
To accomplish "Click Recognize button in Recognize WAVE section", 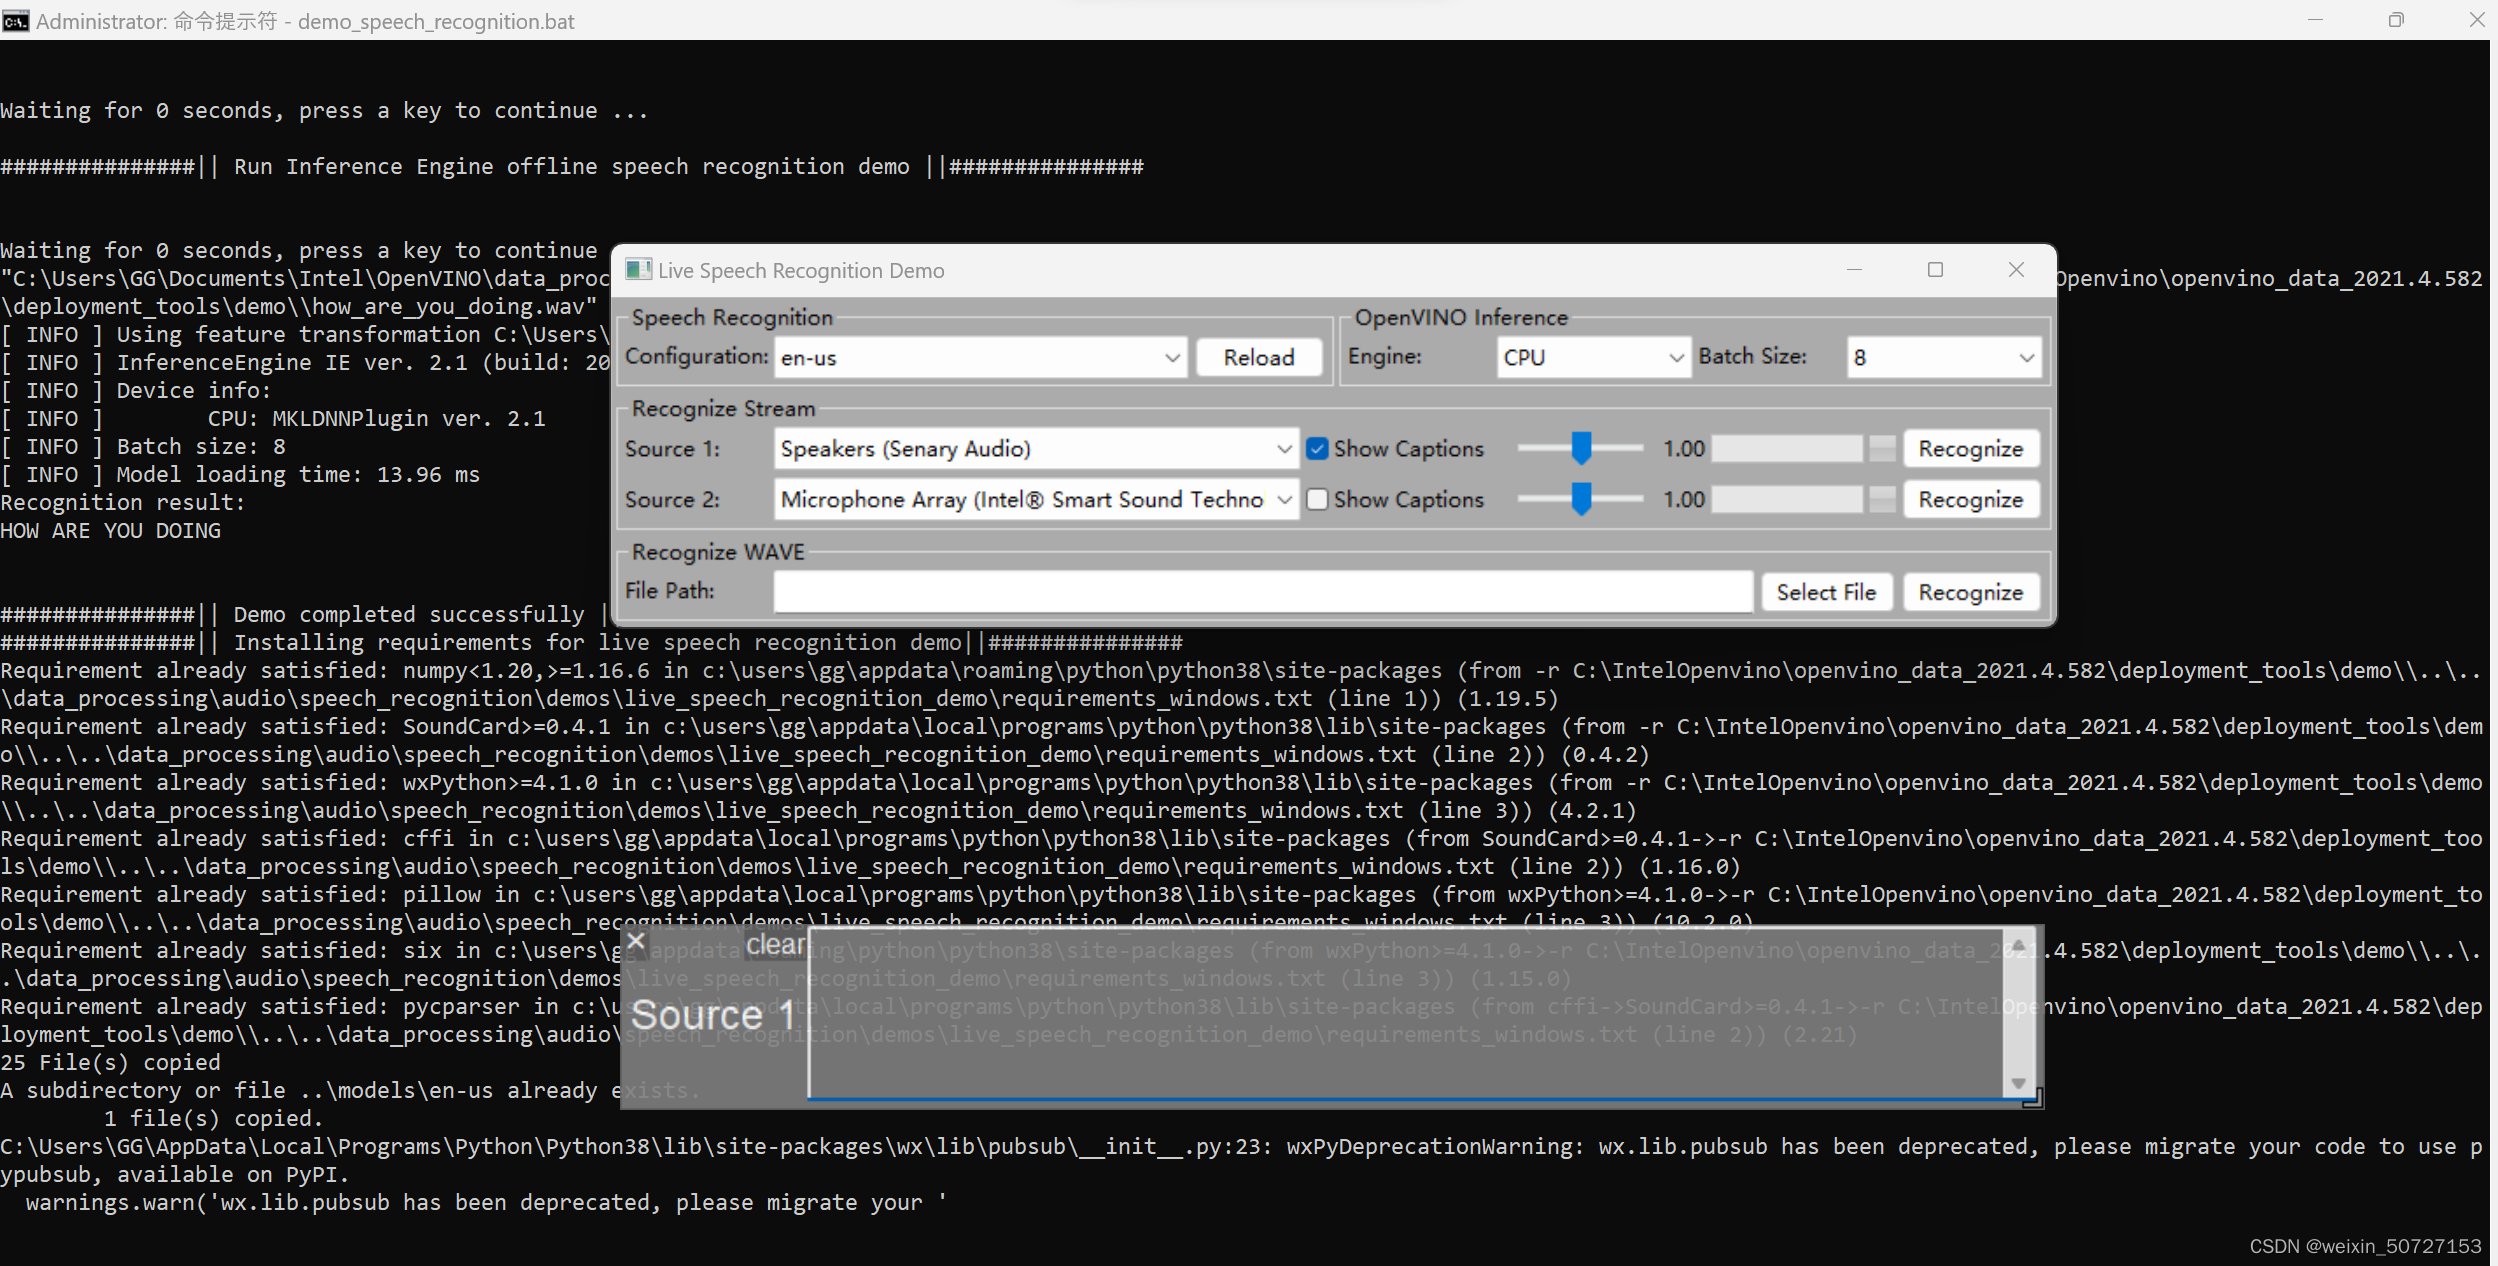I will tap(1970, 591).
